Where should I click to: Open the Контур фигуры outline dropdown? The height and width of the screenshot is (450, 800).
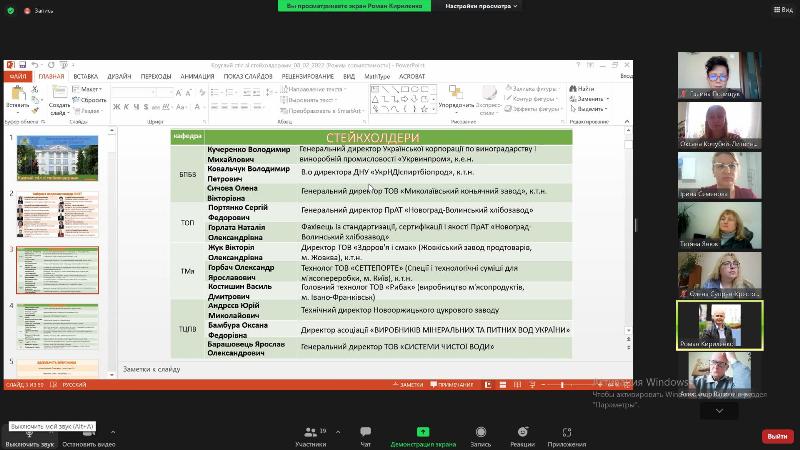(x=531, y=98)
